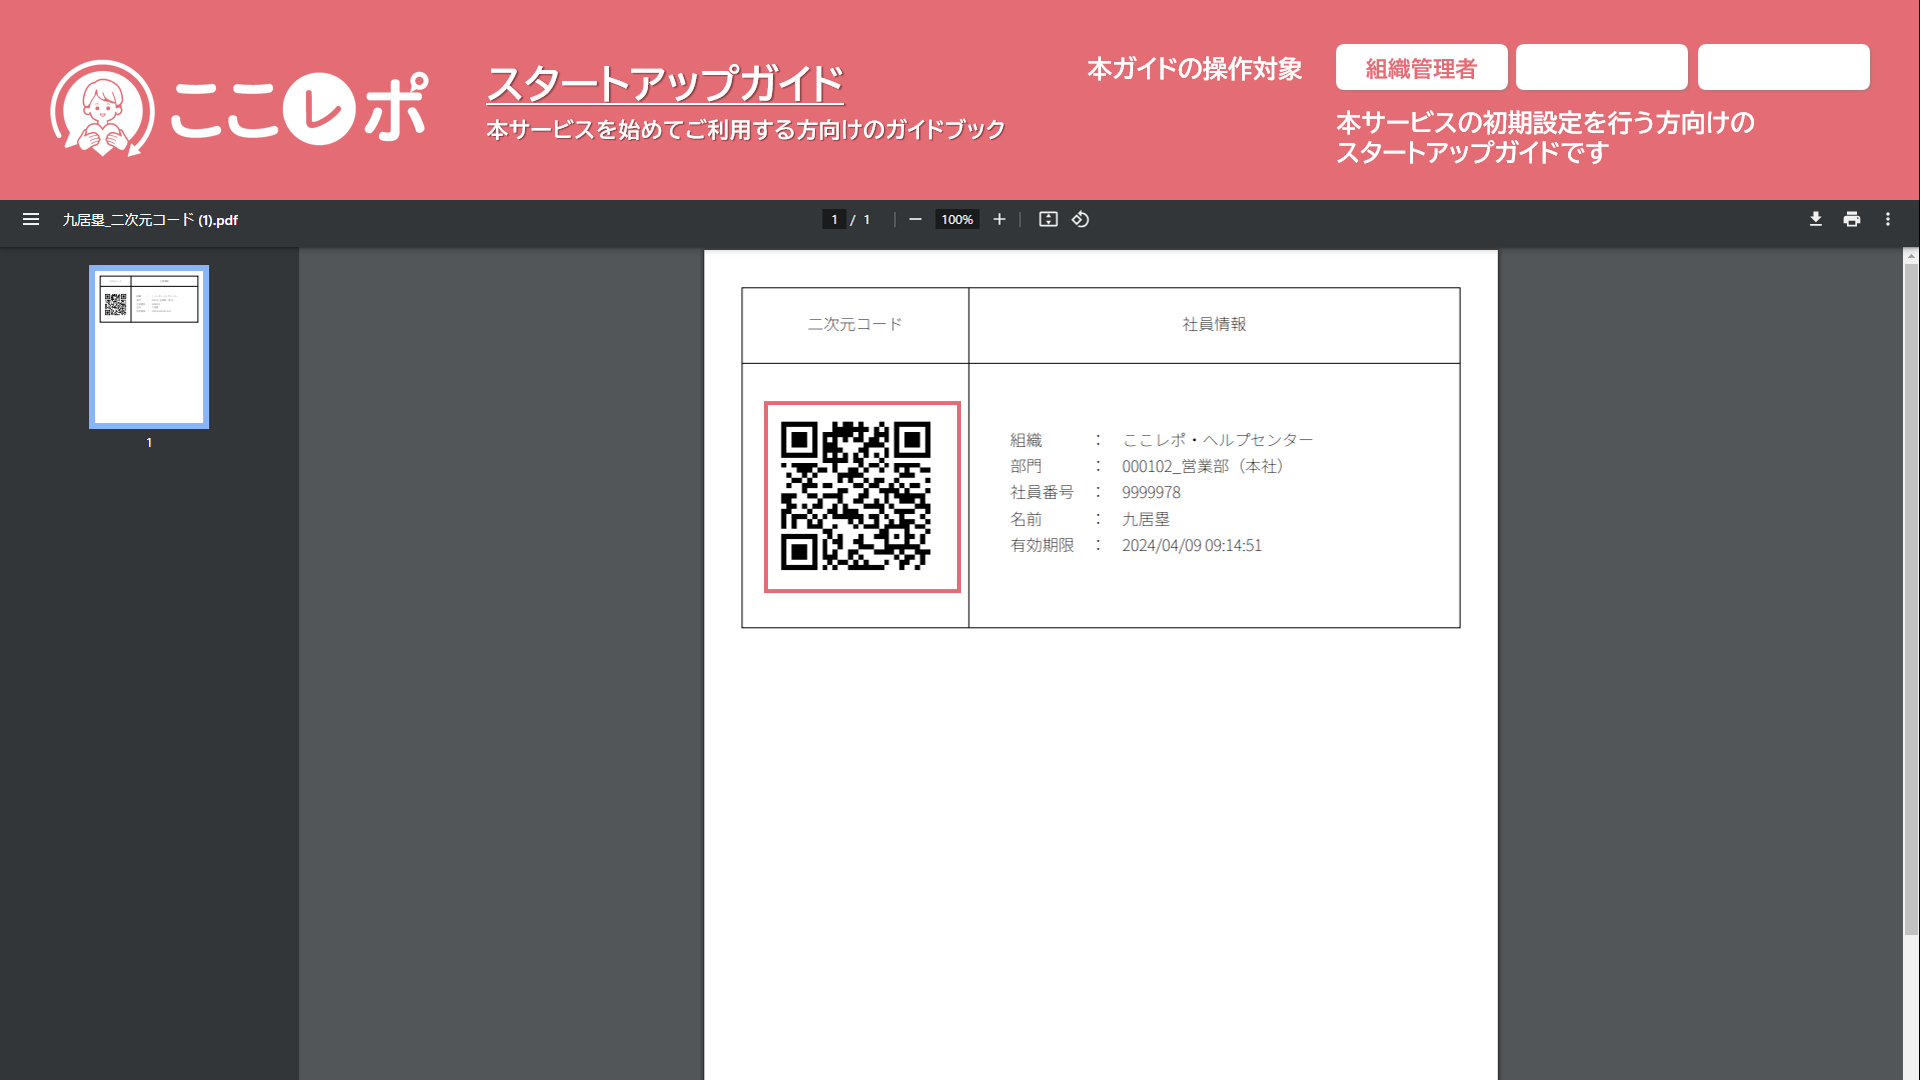Toggle the PDF sidebar hamburger menu
This screenshot has height=1080, width=1920.
(x=31, y=219)
